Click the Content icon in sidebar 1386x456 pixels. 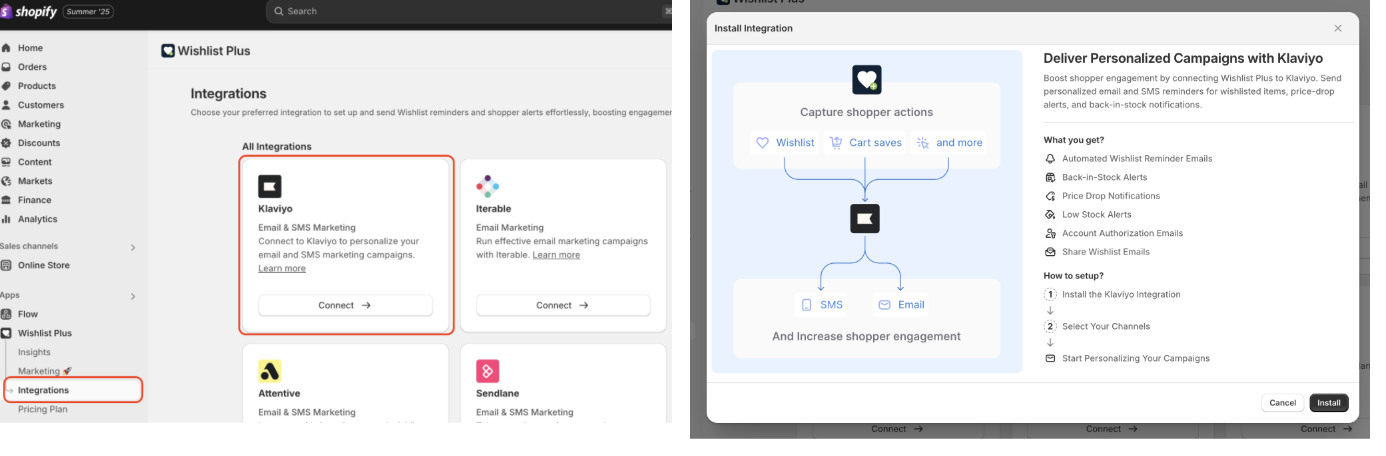click(6, 162)
